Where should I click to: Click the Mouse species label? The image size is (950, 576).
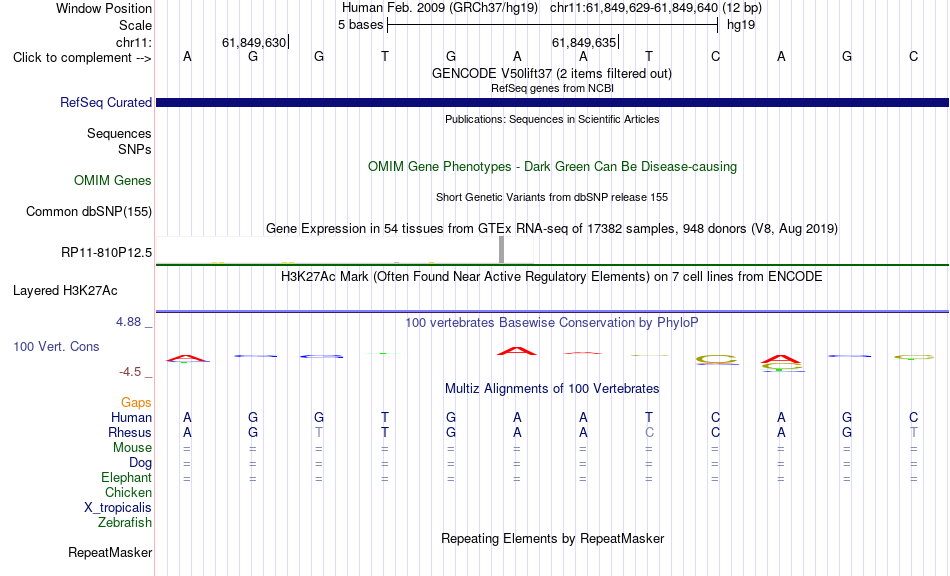click(132, 448)
